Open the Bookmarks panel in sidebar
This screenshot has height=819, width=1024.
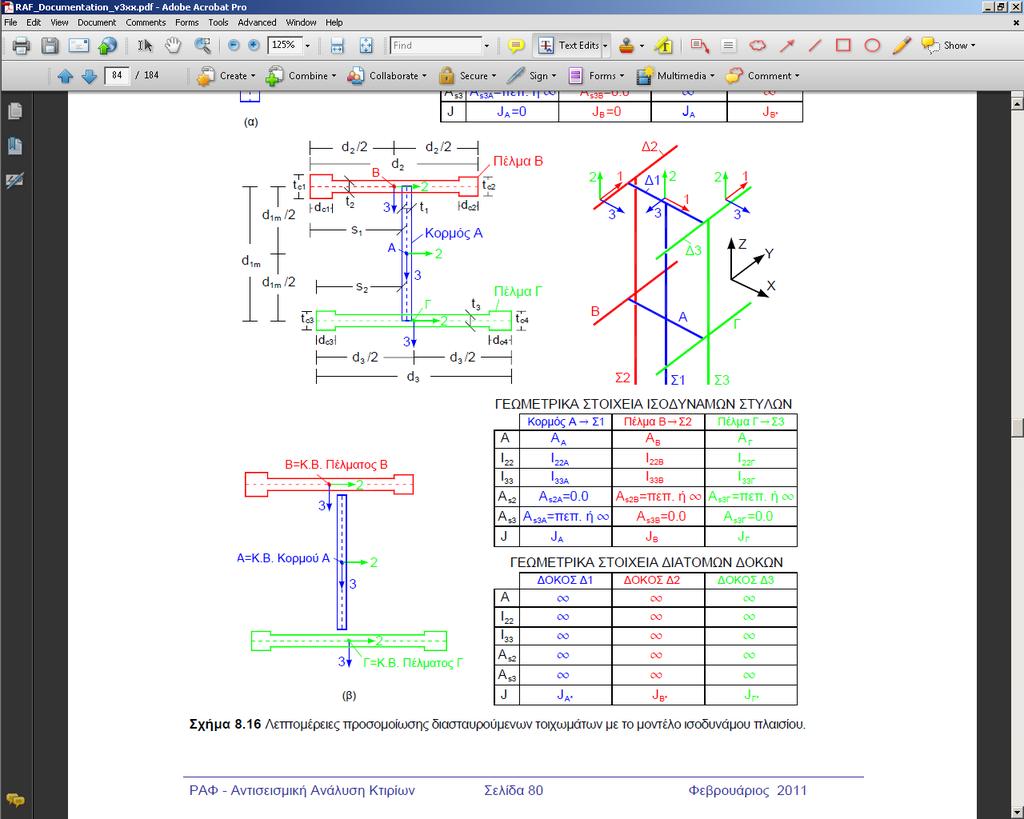point(15,146)
